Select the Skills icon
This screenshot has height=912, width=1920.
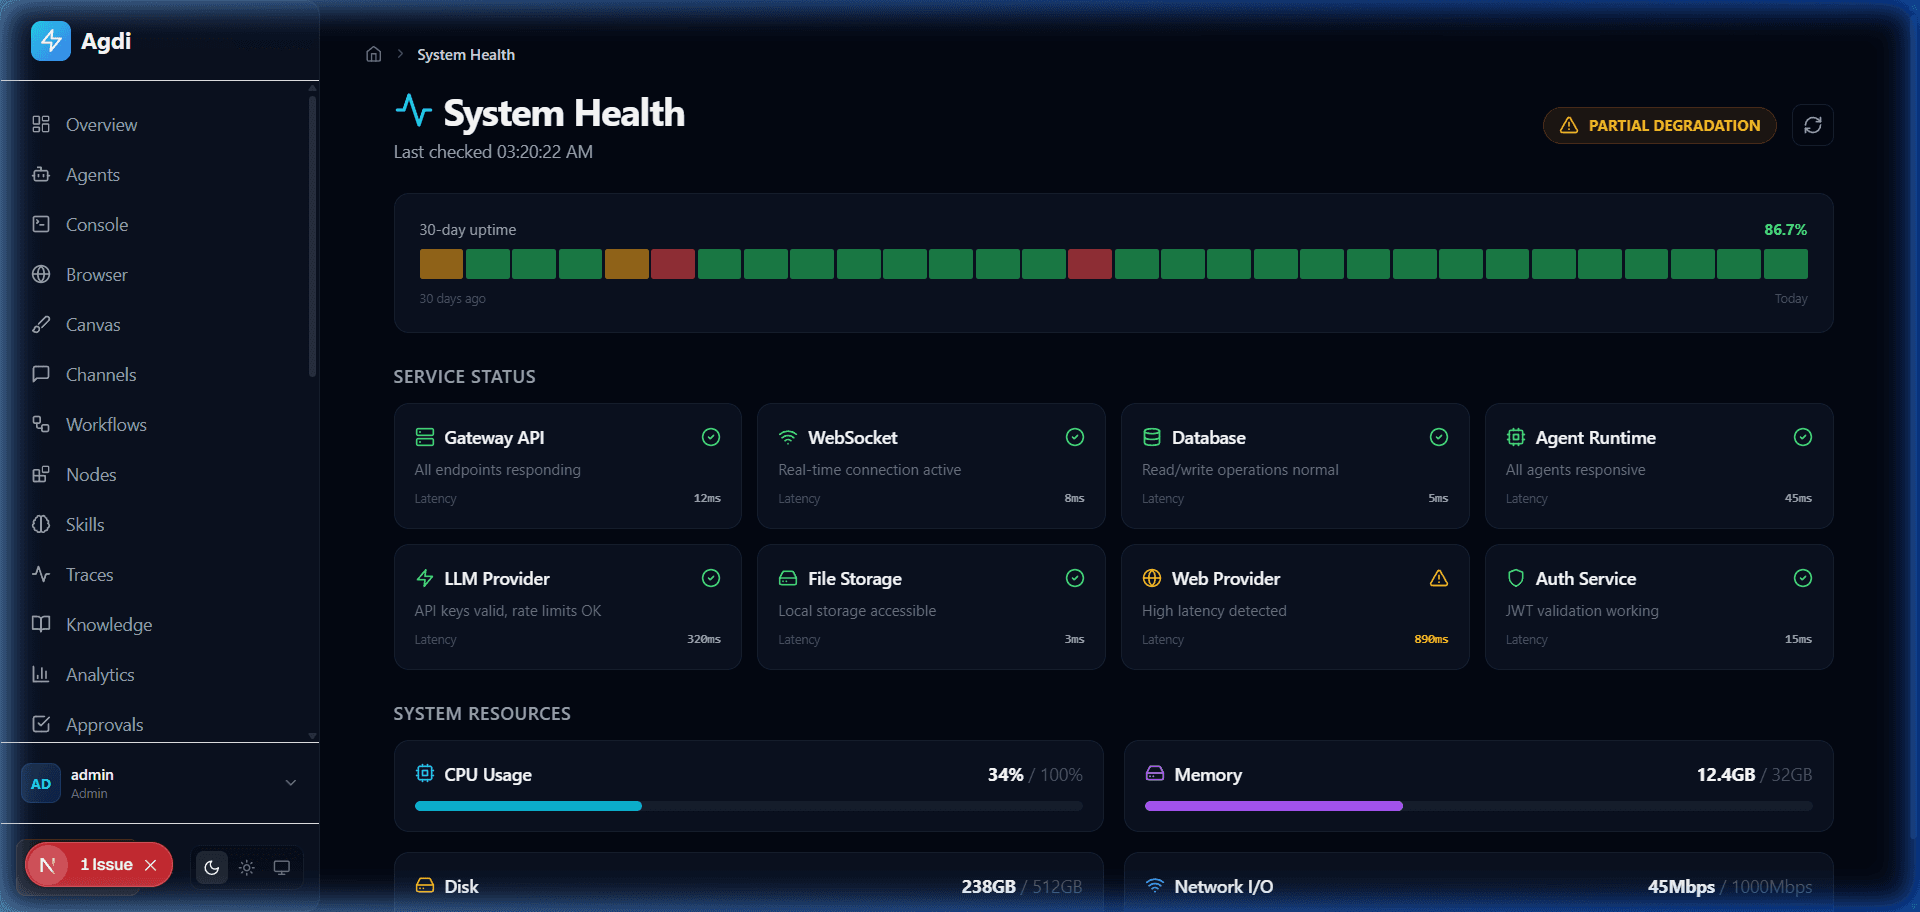(41, 524)
